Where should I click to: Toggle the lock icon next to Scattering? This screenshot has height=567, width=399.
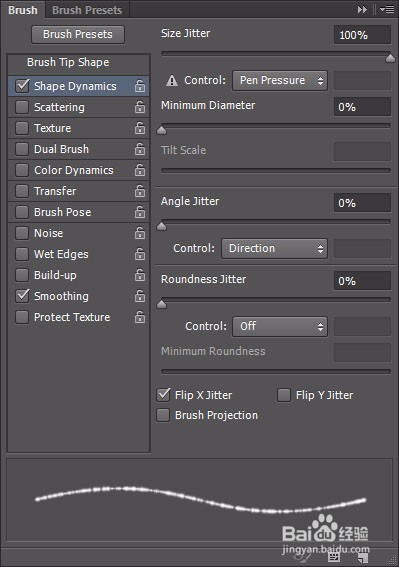140,107
